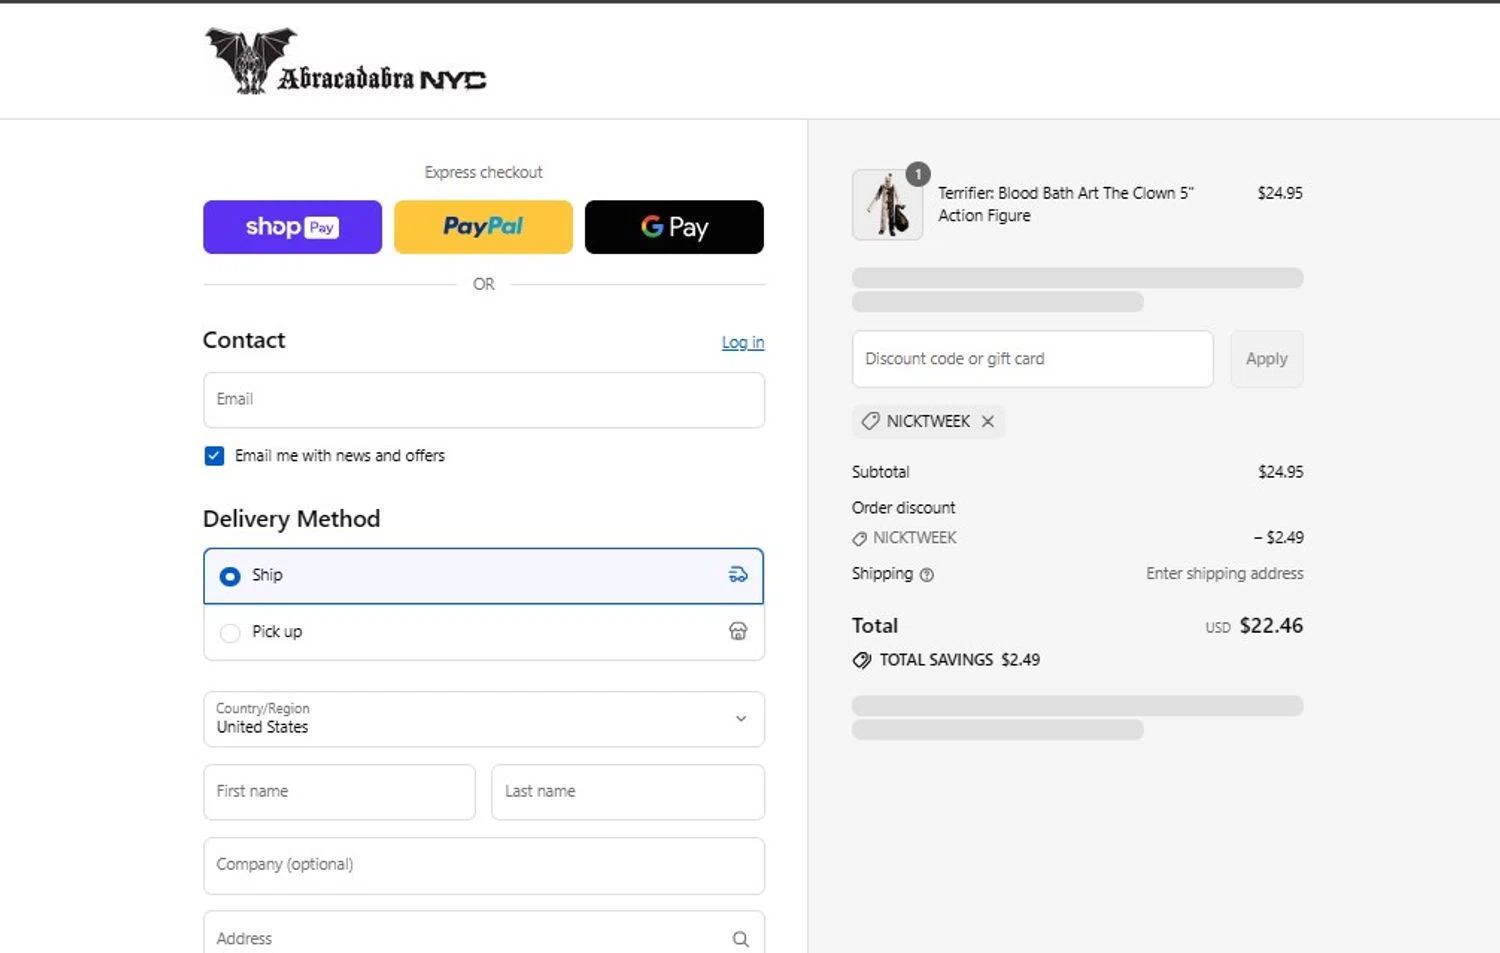The height and width of the screenshot is (953, 1500).
Task: Click the Last name field
Action: [628, 792]
